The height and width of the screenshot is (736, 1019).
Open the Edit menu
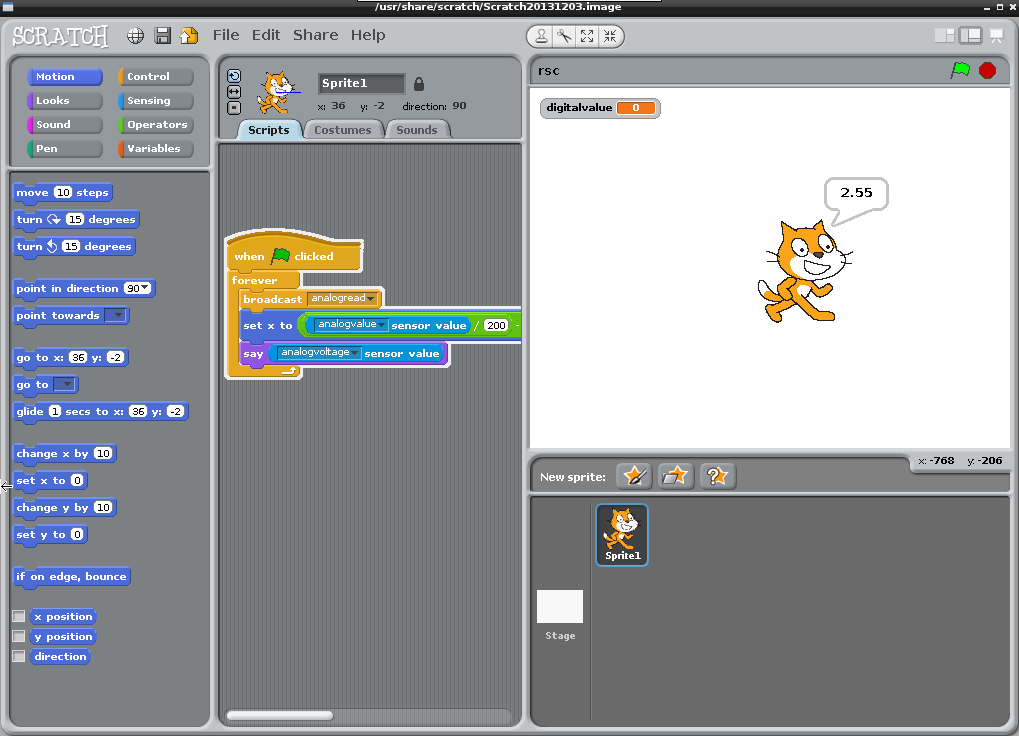click(266, 35)
